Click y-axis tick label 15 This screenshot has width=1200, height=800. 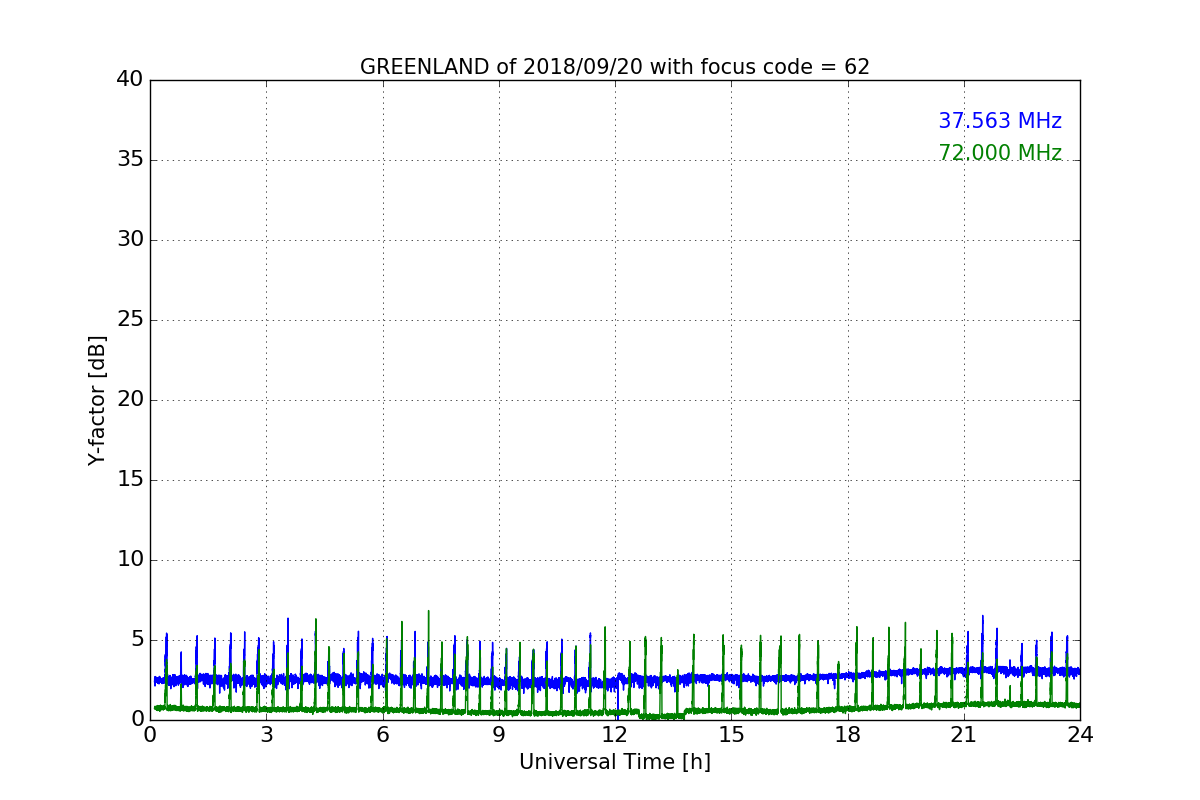pyautogui.click(x=130, y=480)
